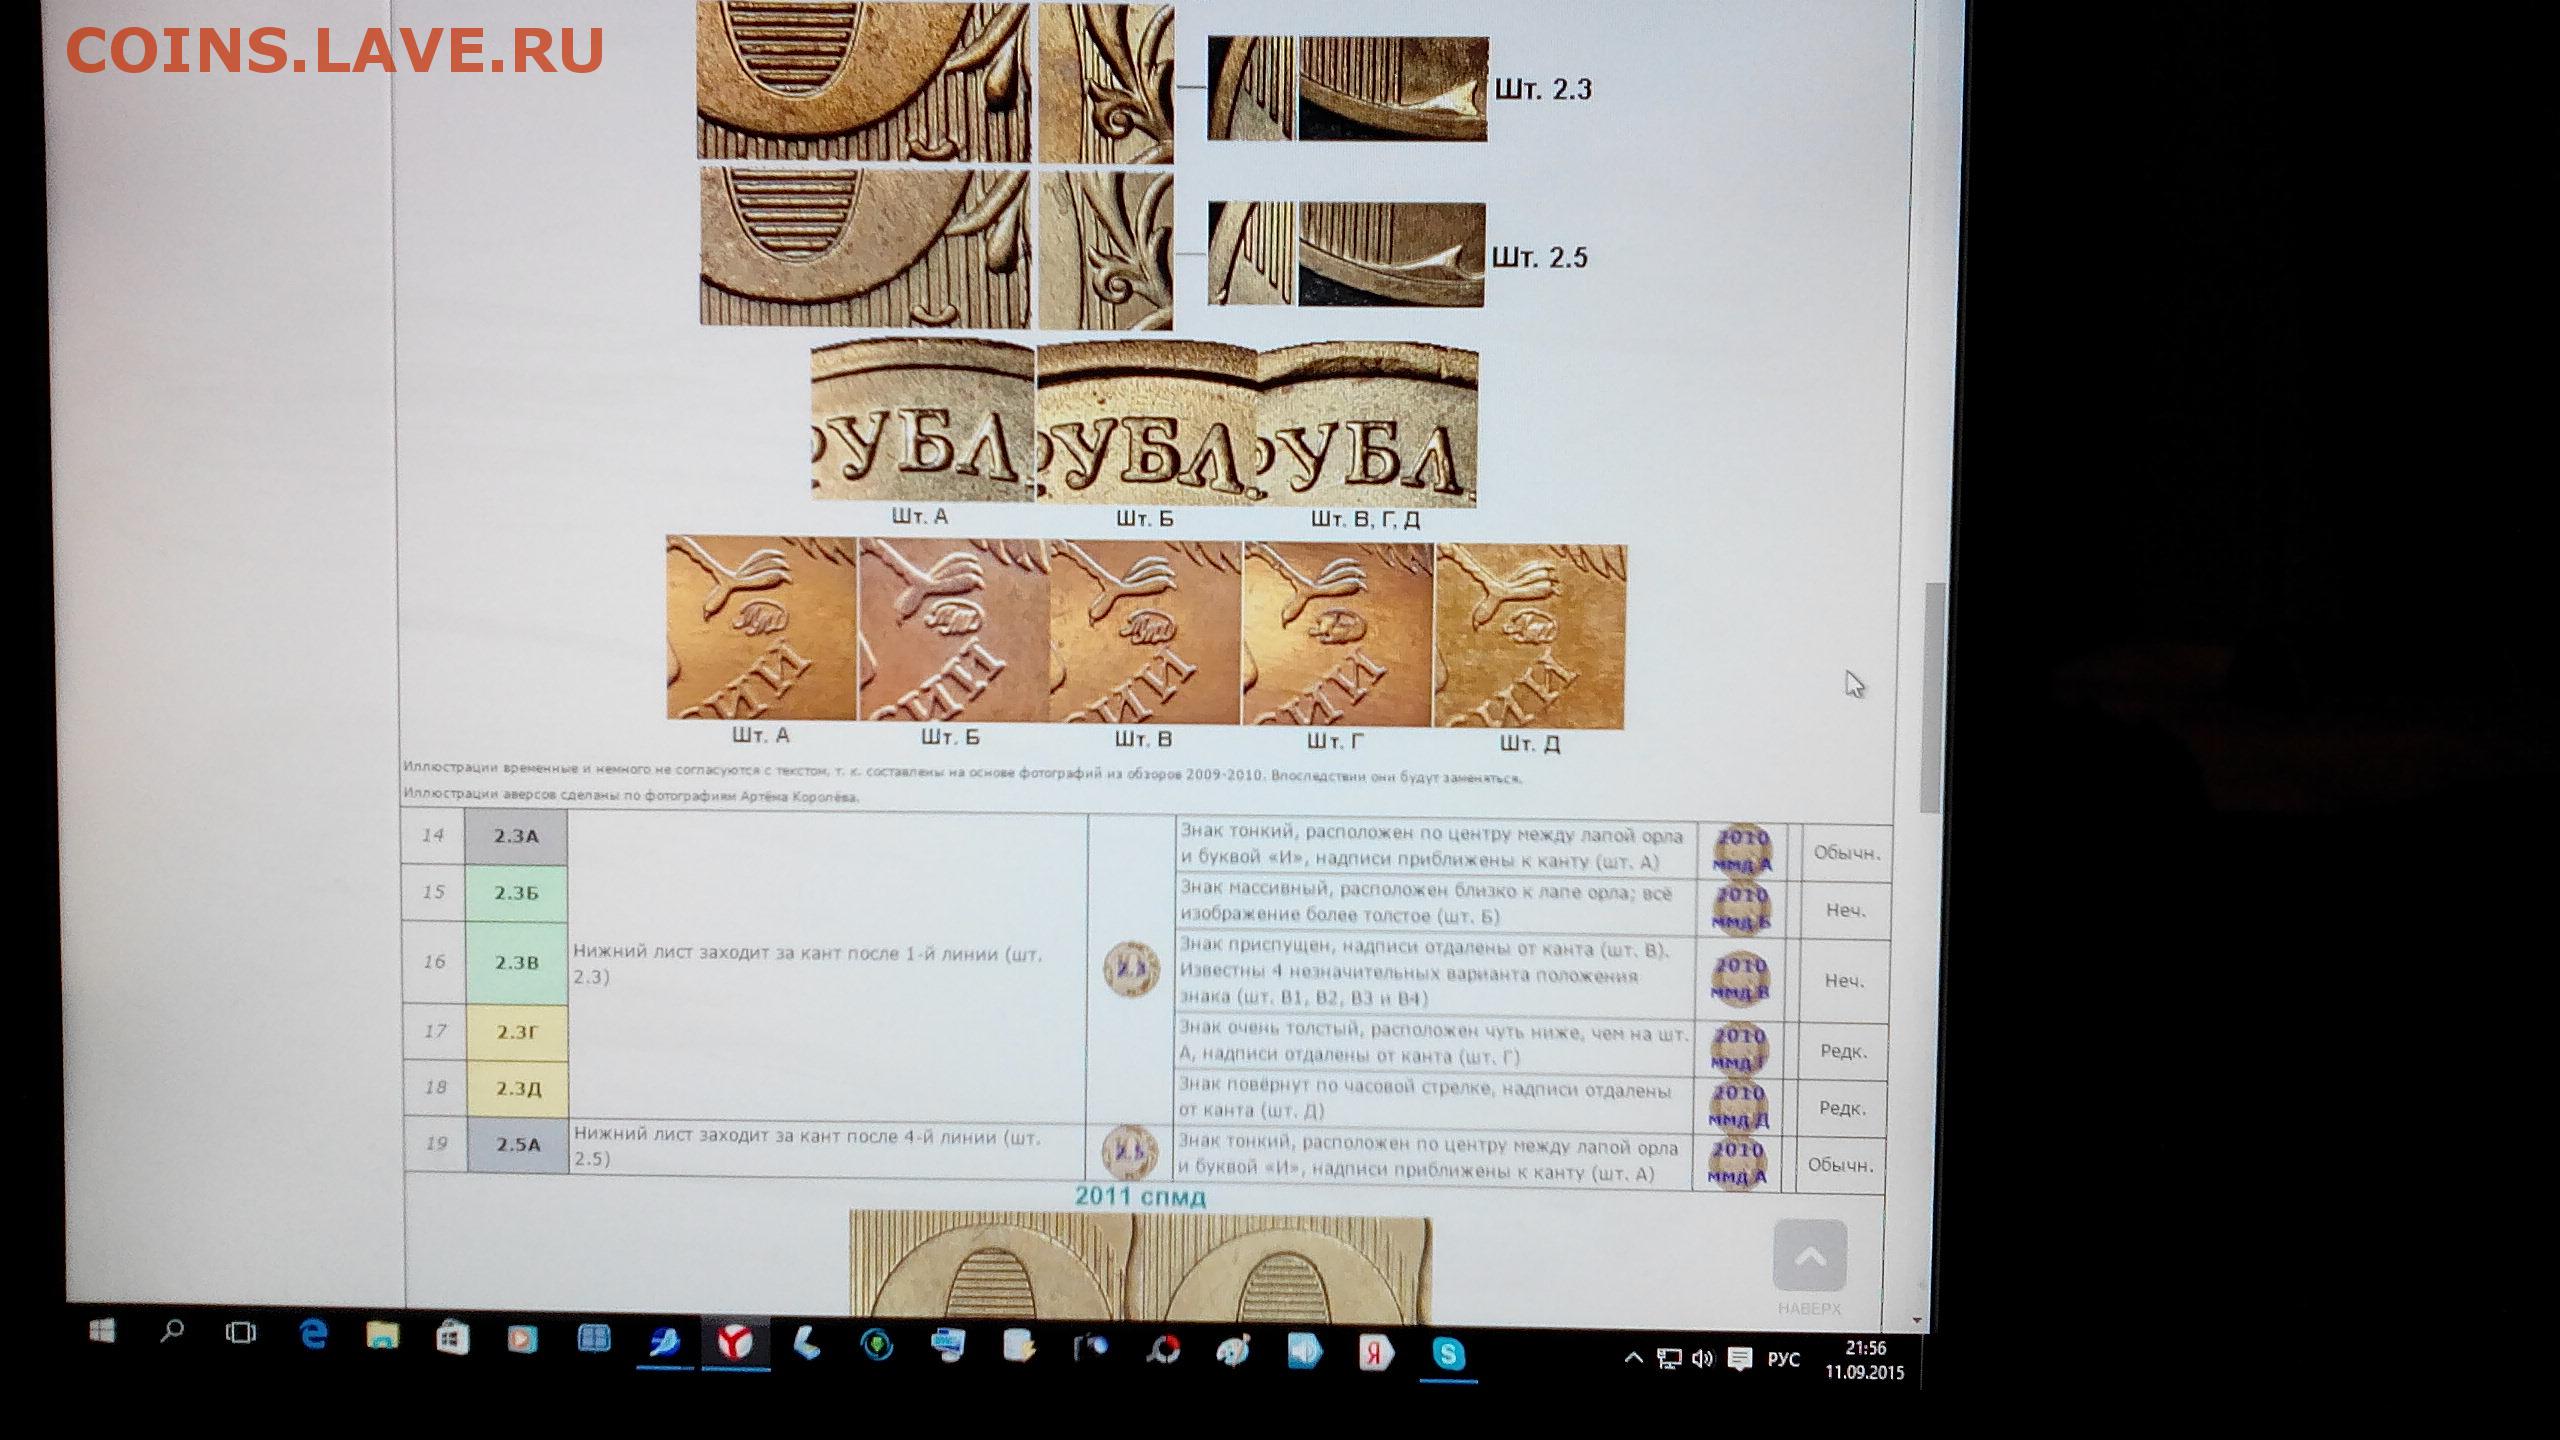Click the Шт. В, Г, Д РУБЛ image
Image resolution: width=2560 pixels, height=1440 pixels.
tap(1367, 427)
